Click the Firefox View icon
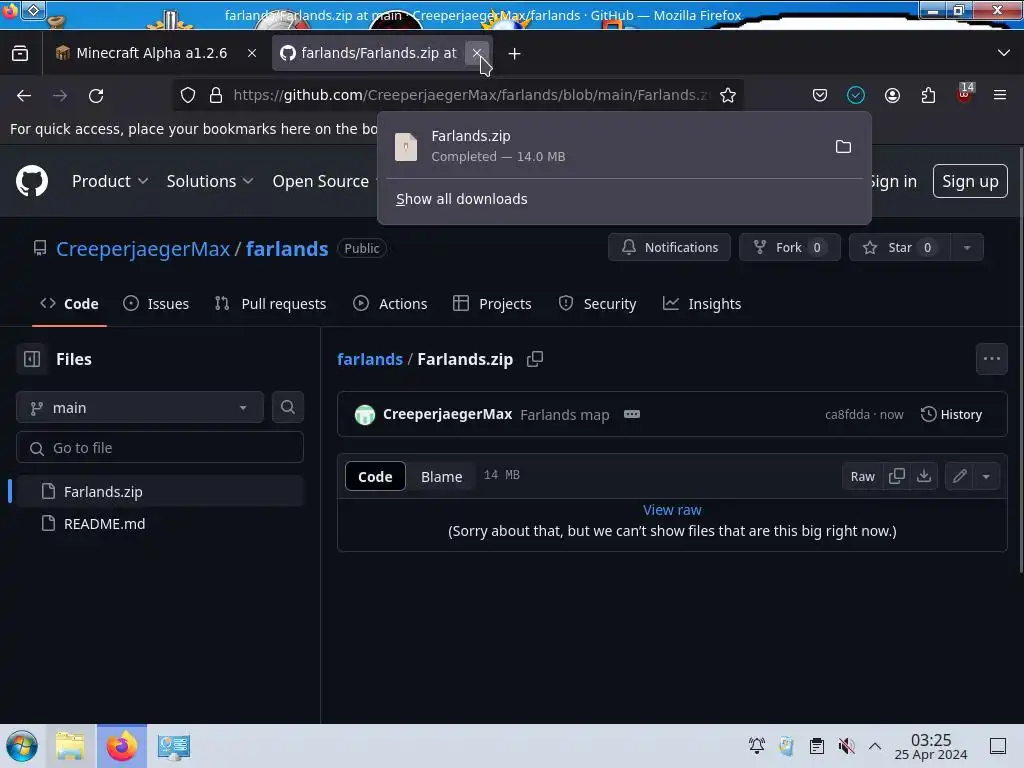 (20, 53)
